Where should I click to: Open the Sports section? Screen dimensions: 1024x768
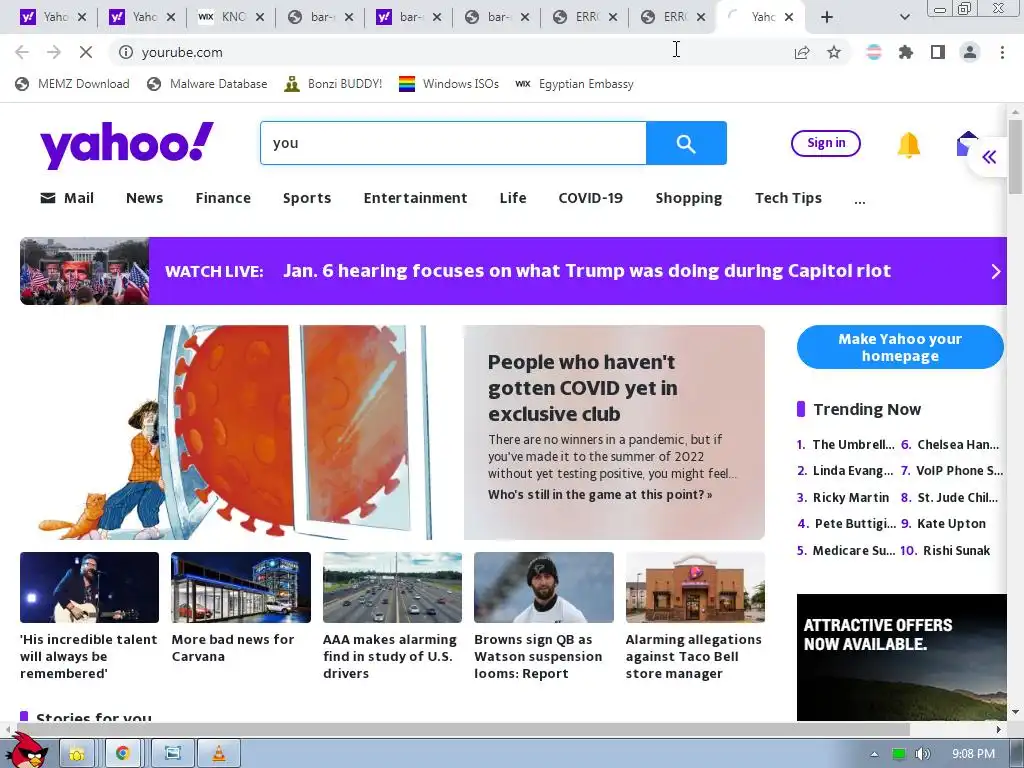point(307,198)
